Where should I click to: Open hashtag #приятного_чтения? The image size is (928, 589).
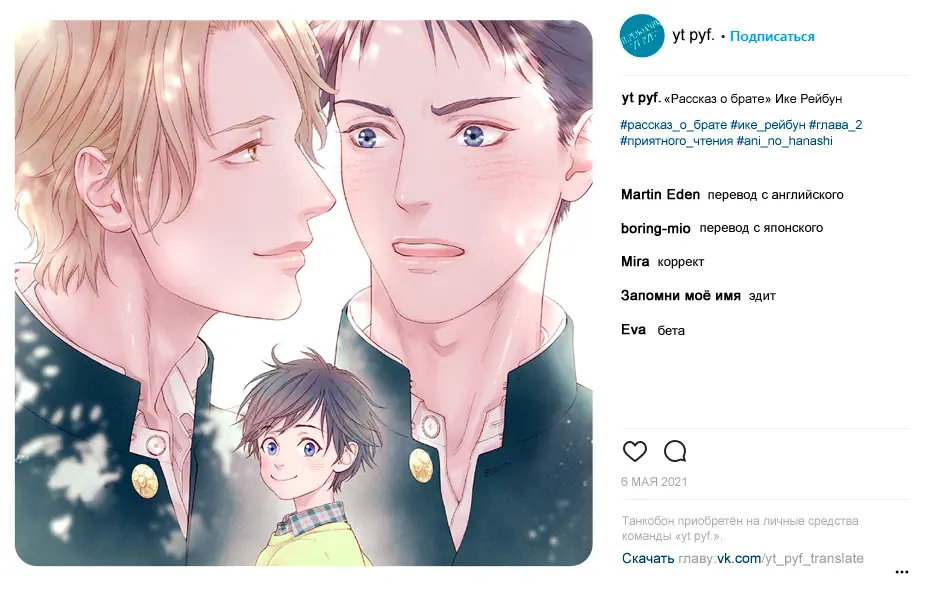676,141
